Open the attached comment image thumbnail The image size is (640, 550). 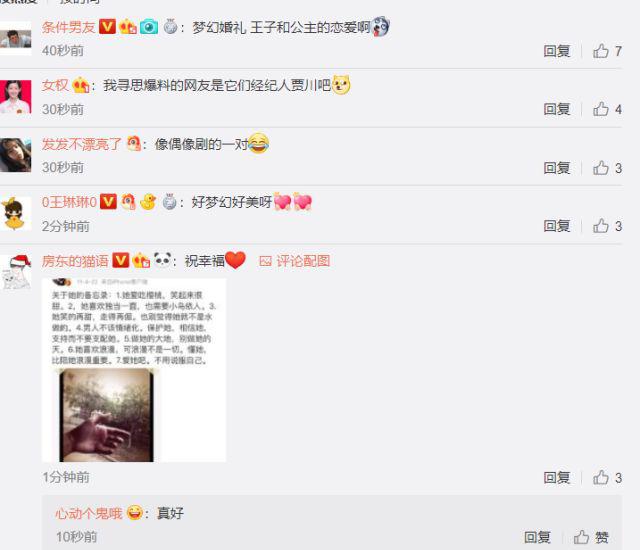point(134,370)
